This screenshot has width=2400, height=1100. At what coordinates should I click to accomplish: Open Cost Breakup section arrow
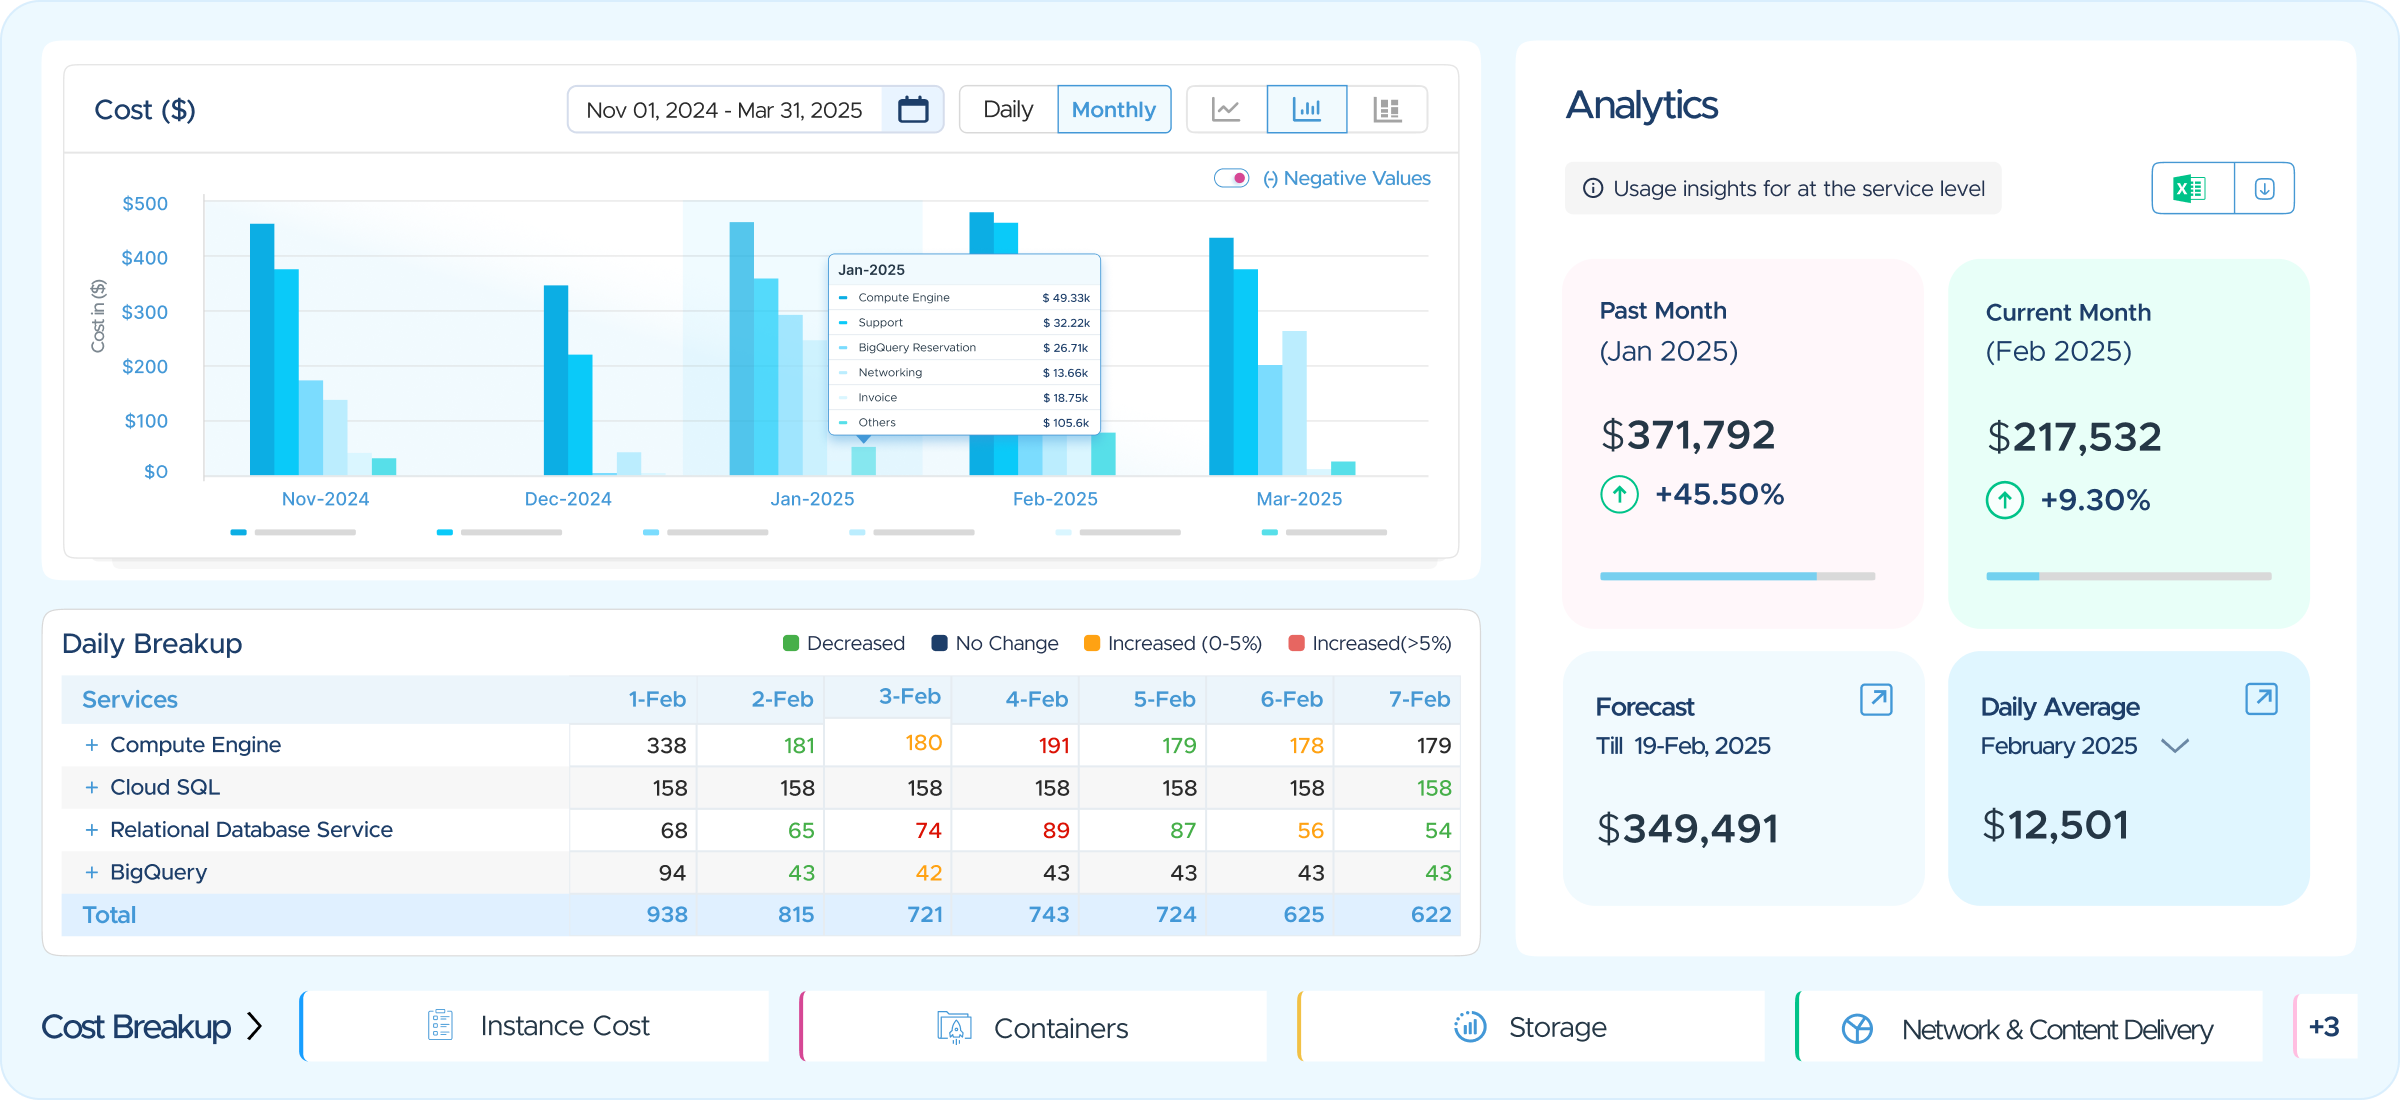(x=255, y=1027)
